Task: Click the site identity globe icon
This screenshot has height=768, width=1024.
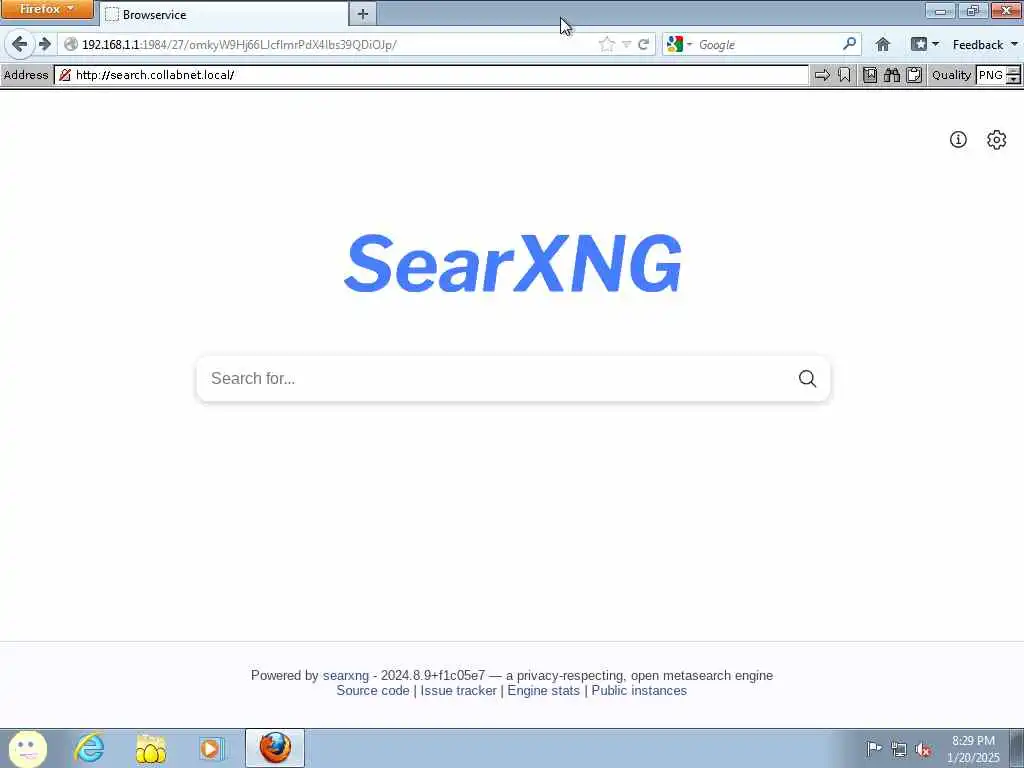Action: (x=71, y=44)
